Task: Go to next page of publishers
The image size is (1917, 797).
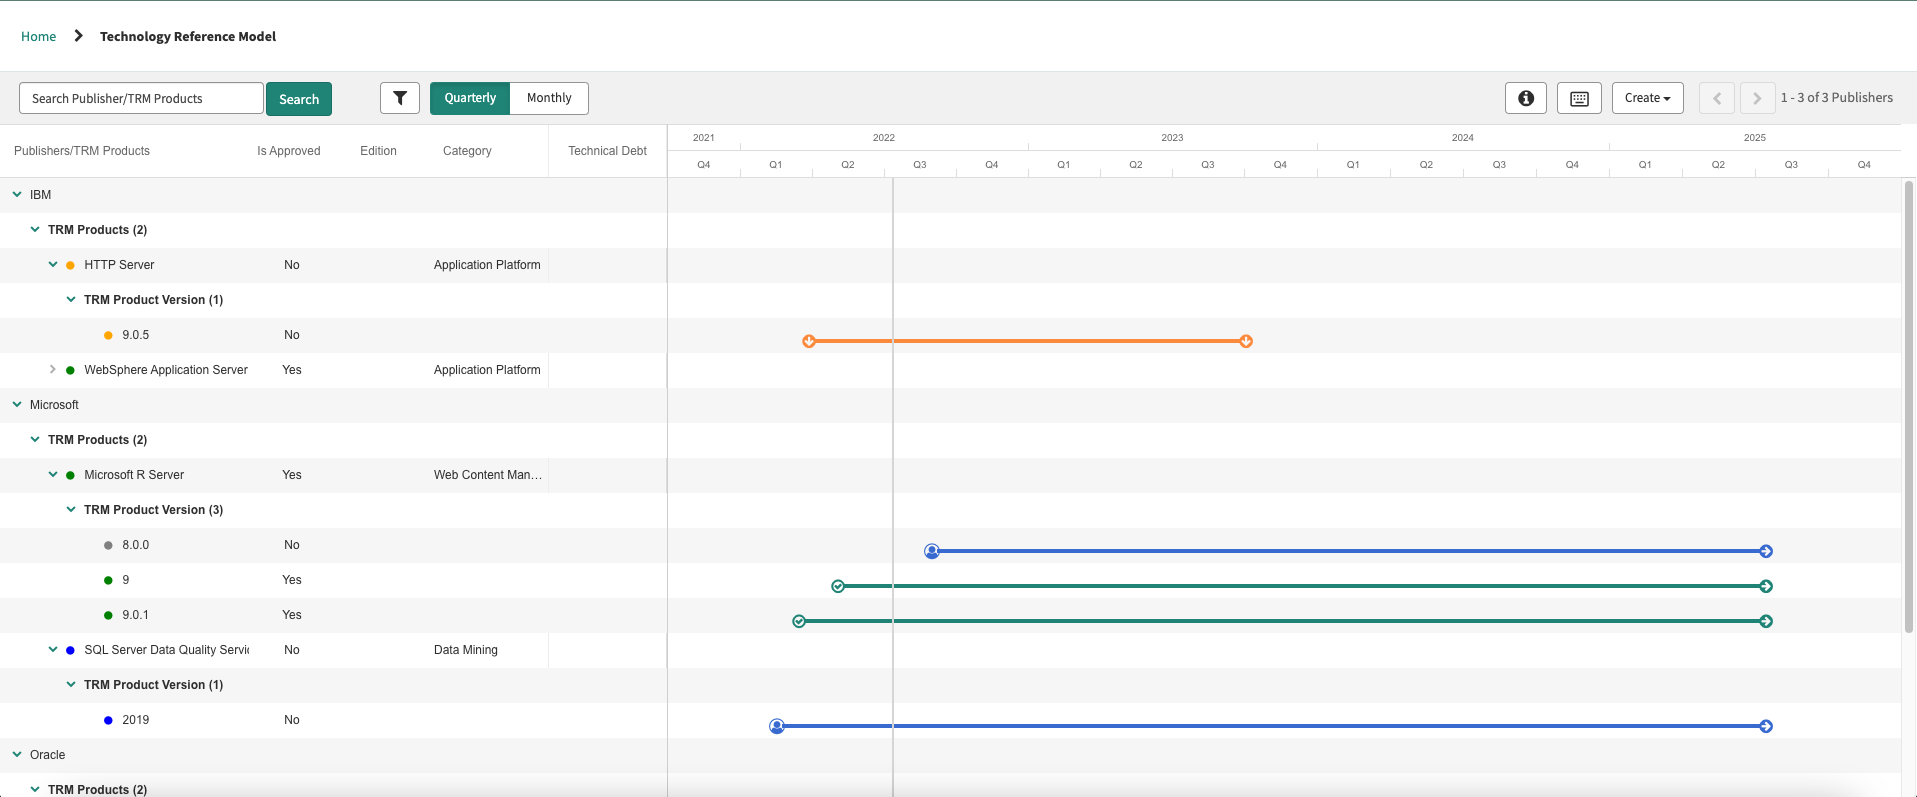Action: [1757, 98]
